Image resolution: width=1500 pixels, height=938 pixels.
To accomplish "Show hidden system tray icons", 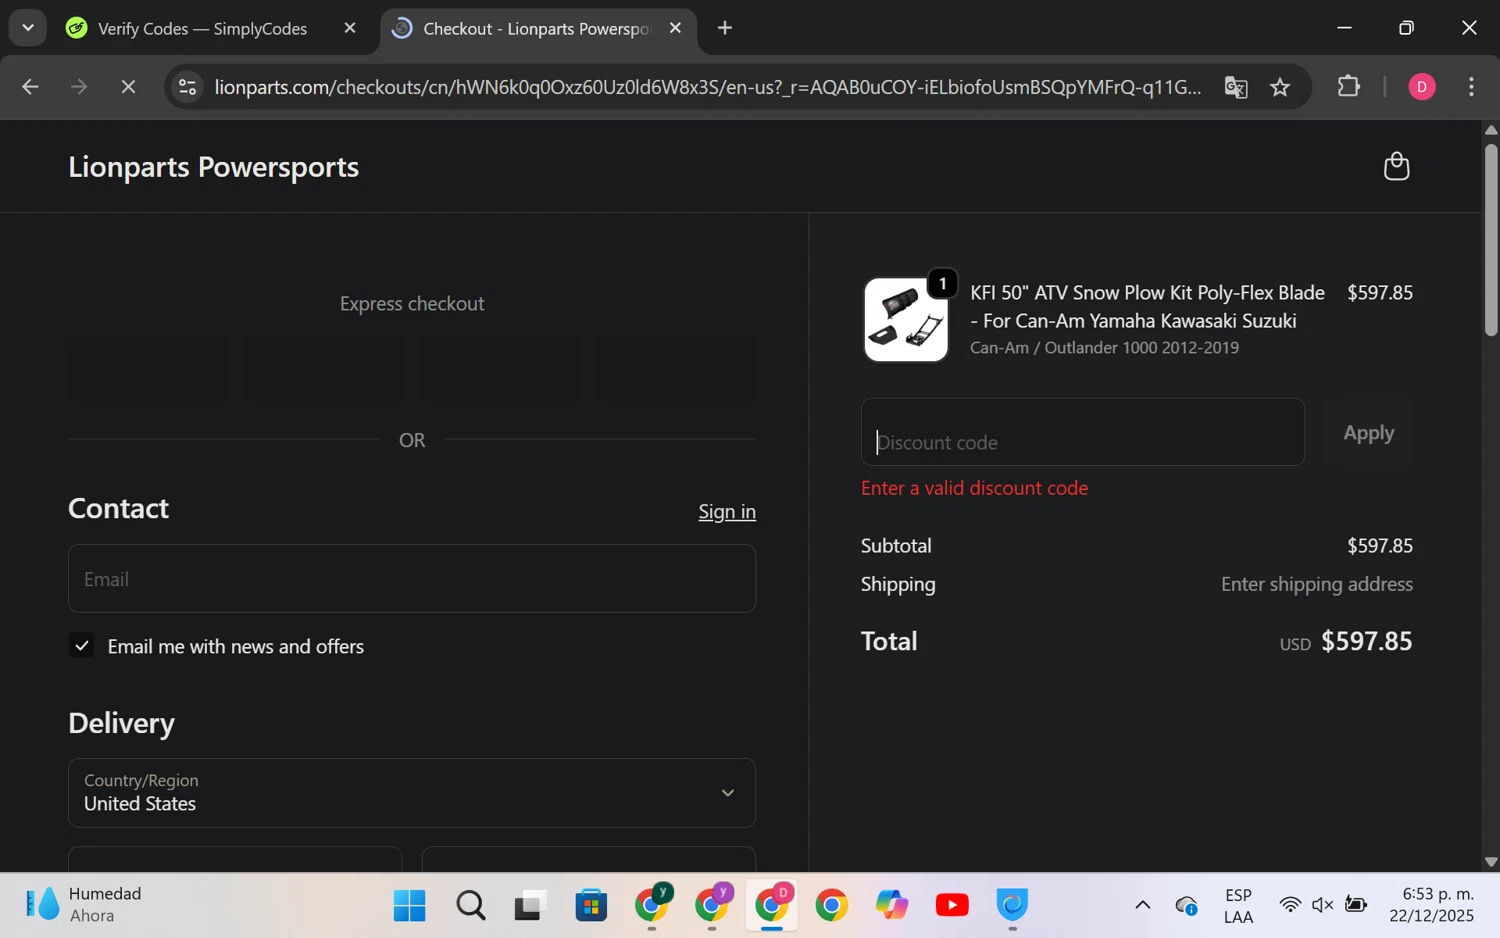I will 1142,905.
